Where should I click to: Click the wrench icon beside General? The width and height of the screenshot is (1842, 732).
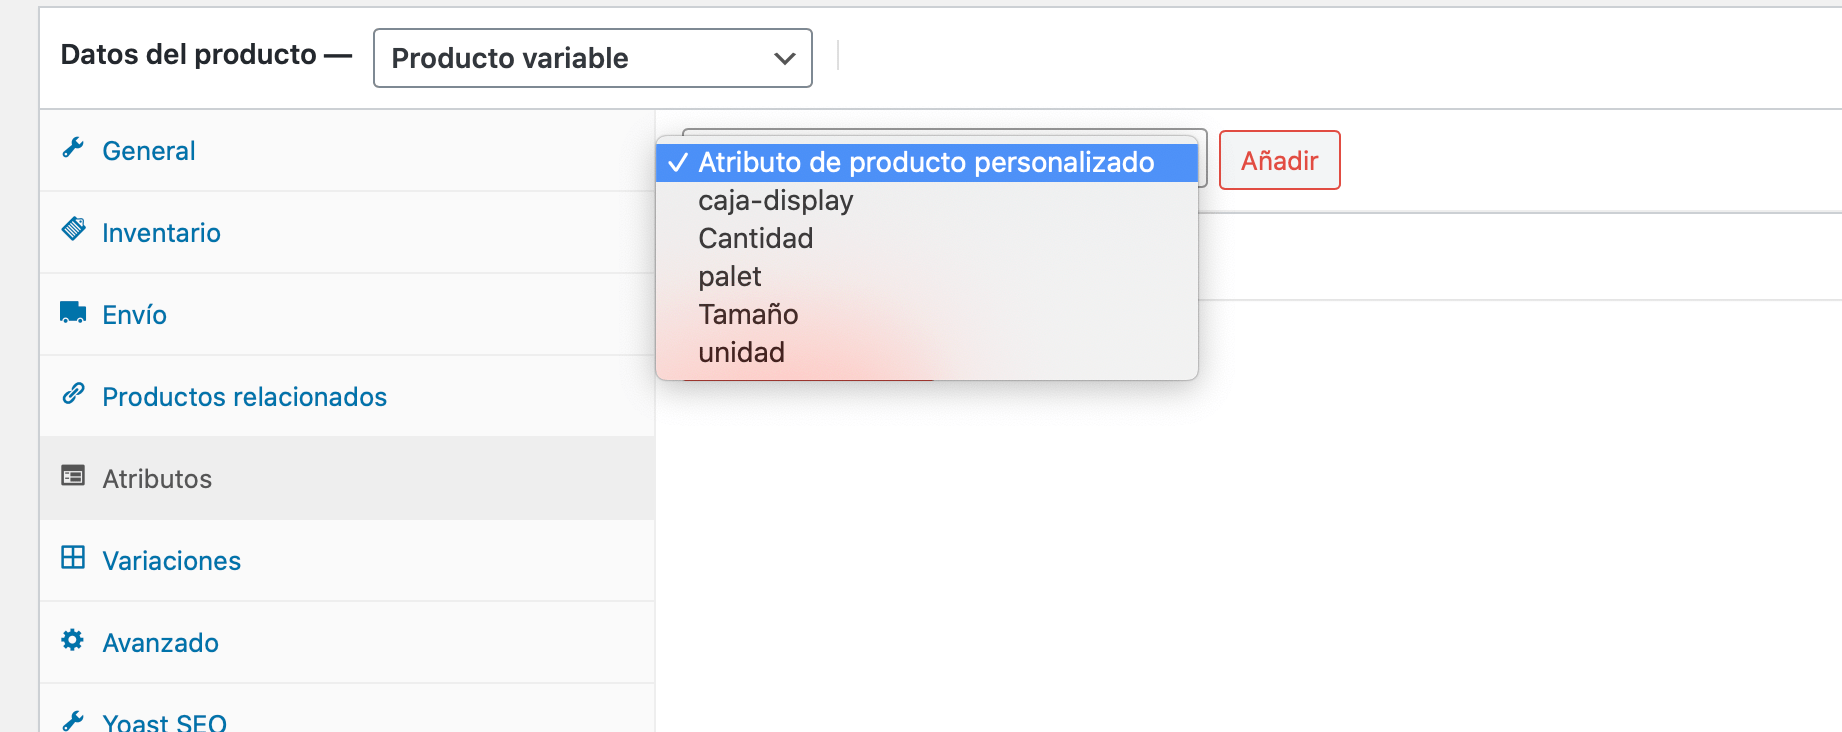coord(73,148)
